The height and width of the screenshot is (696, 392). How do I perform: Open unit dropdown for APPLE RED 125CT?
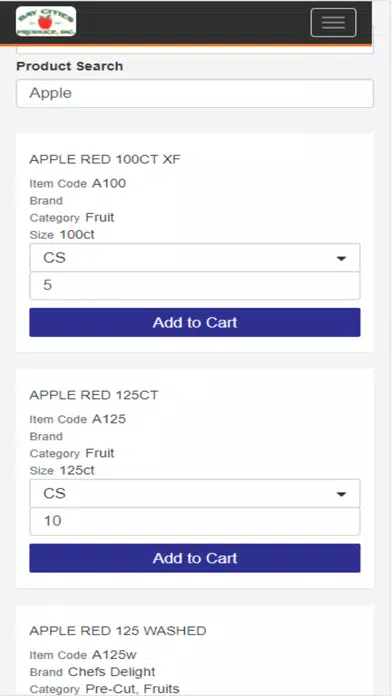coord(195,493)
